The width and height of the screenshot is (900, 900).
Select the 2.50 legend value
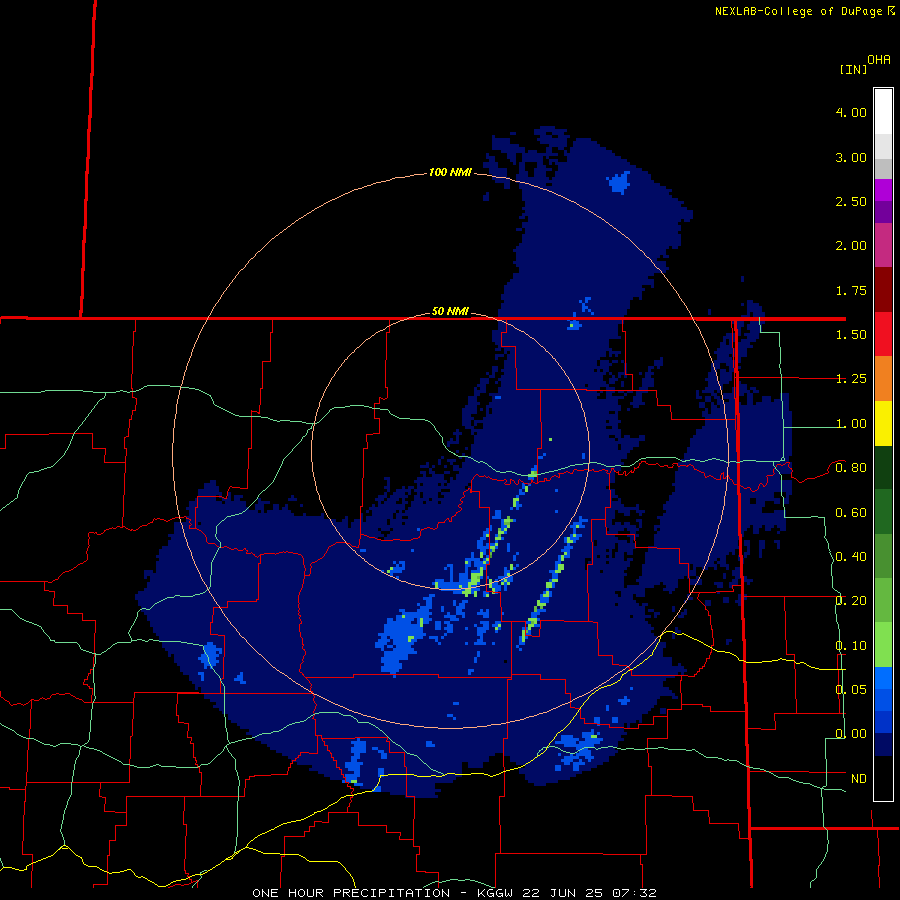click(x=851, y=201)
